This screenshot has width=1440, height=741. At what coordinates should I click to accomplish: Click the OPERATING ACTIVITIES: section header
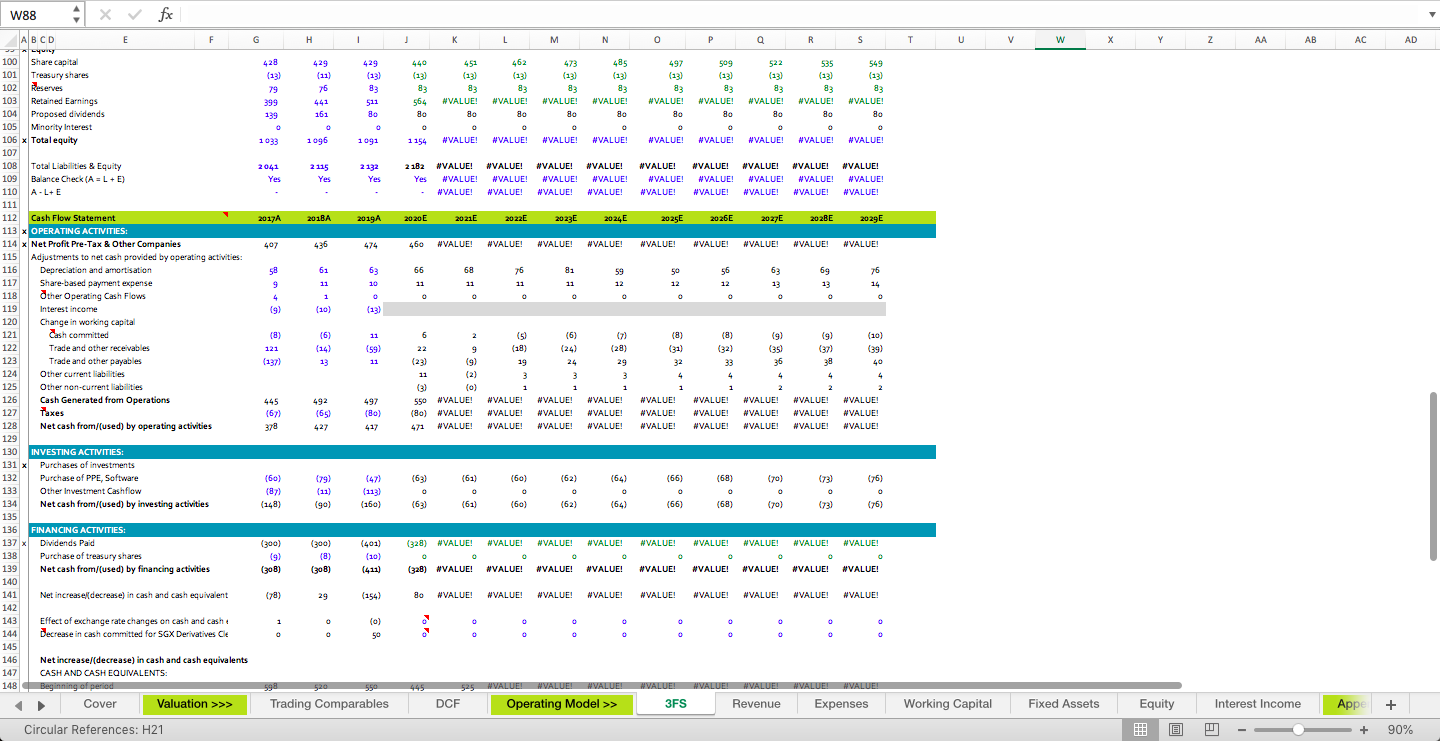(x=79, y=231)
